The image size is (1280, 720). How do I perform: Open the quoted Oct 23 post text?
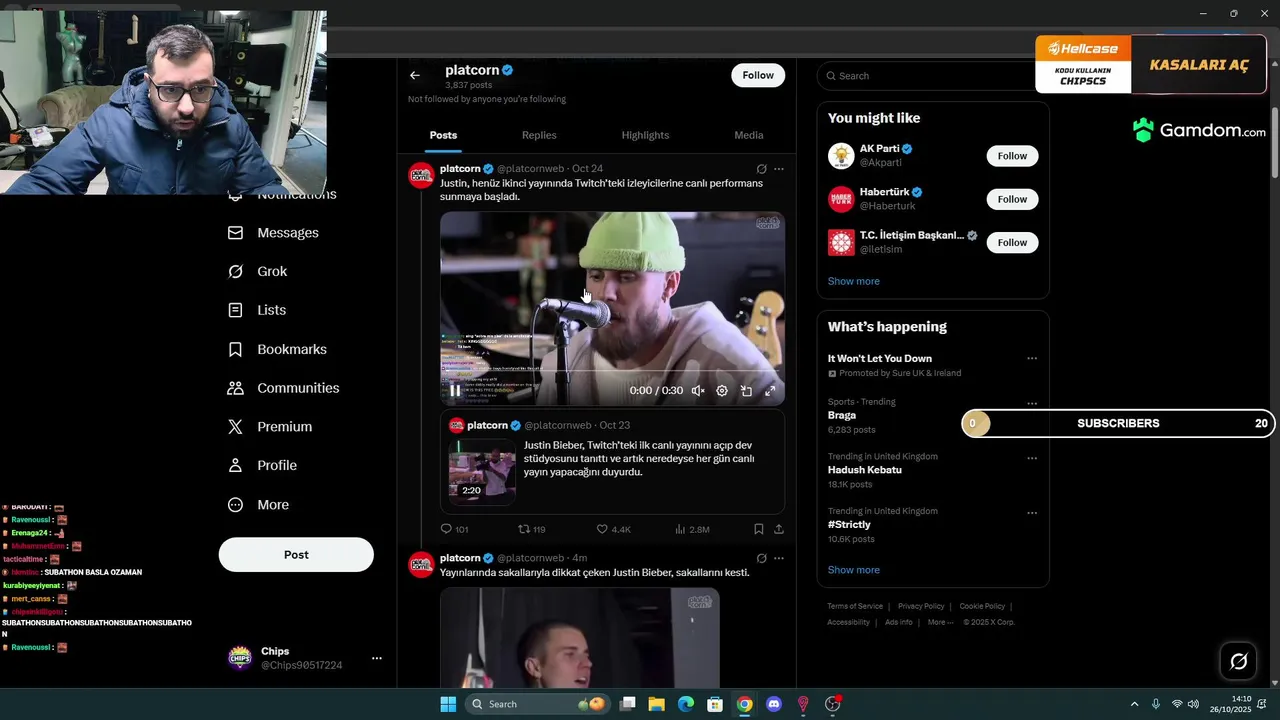(x=639, y=459)
